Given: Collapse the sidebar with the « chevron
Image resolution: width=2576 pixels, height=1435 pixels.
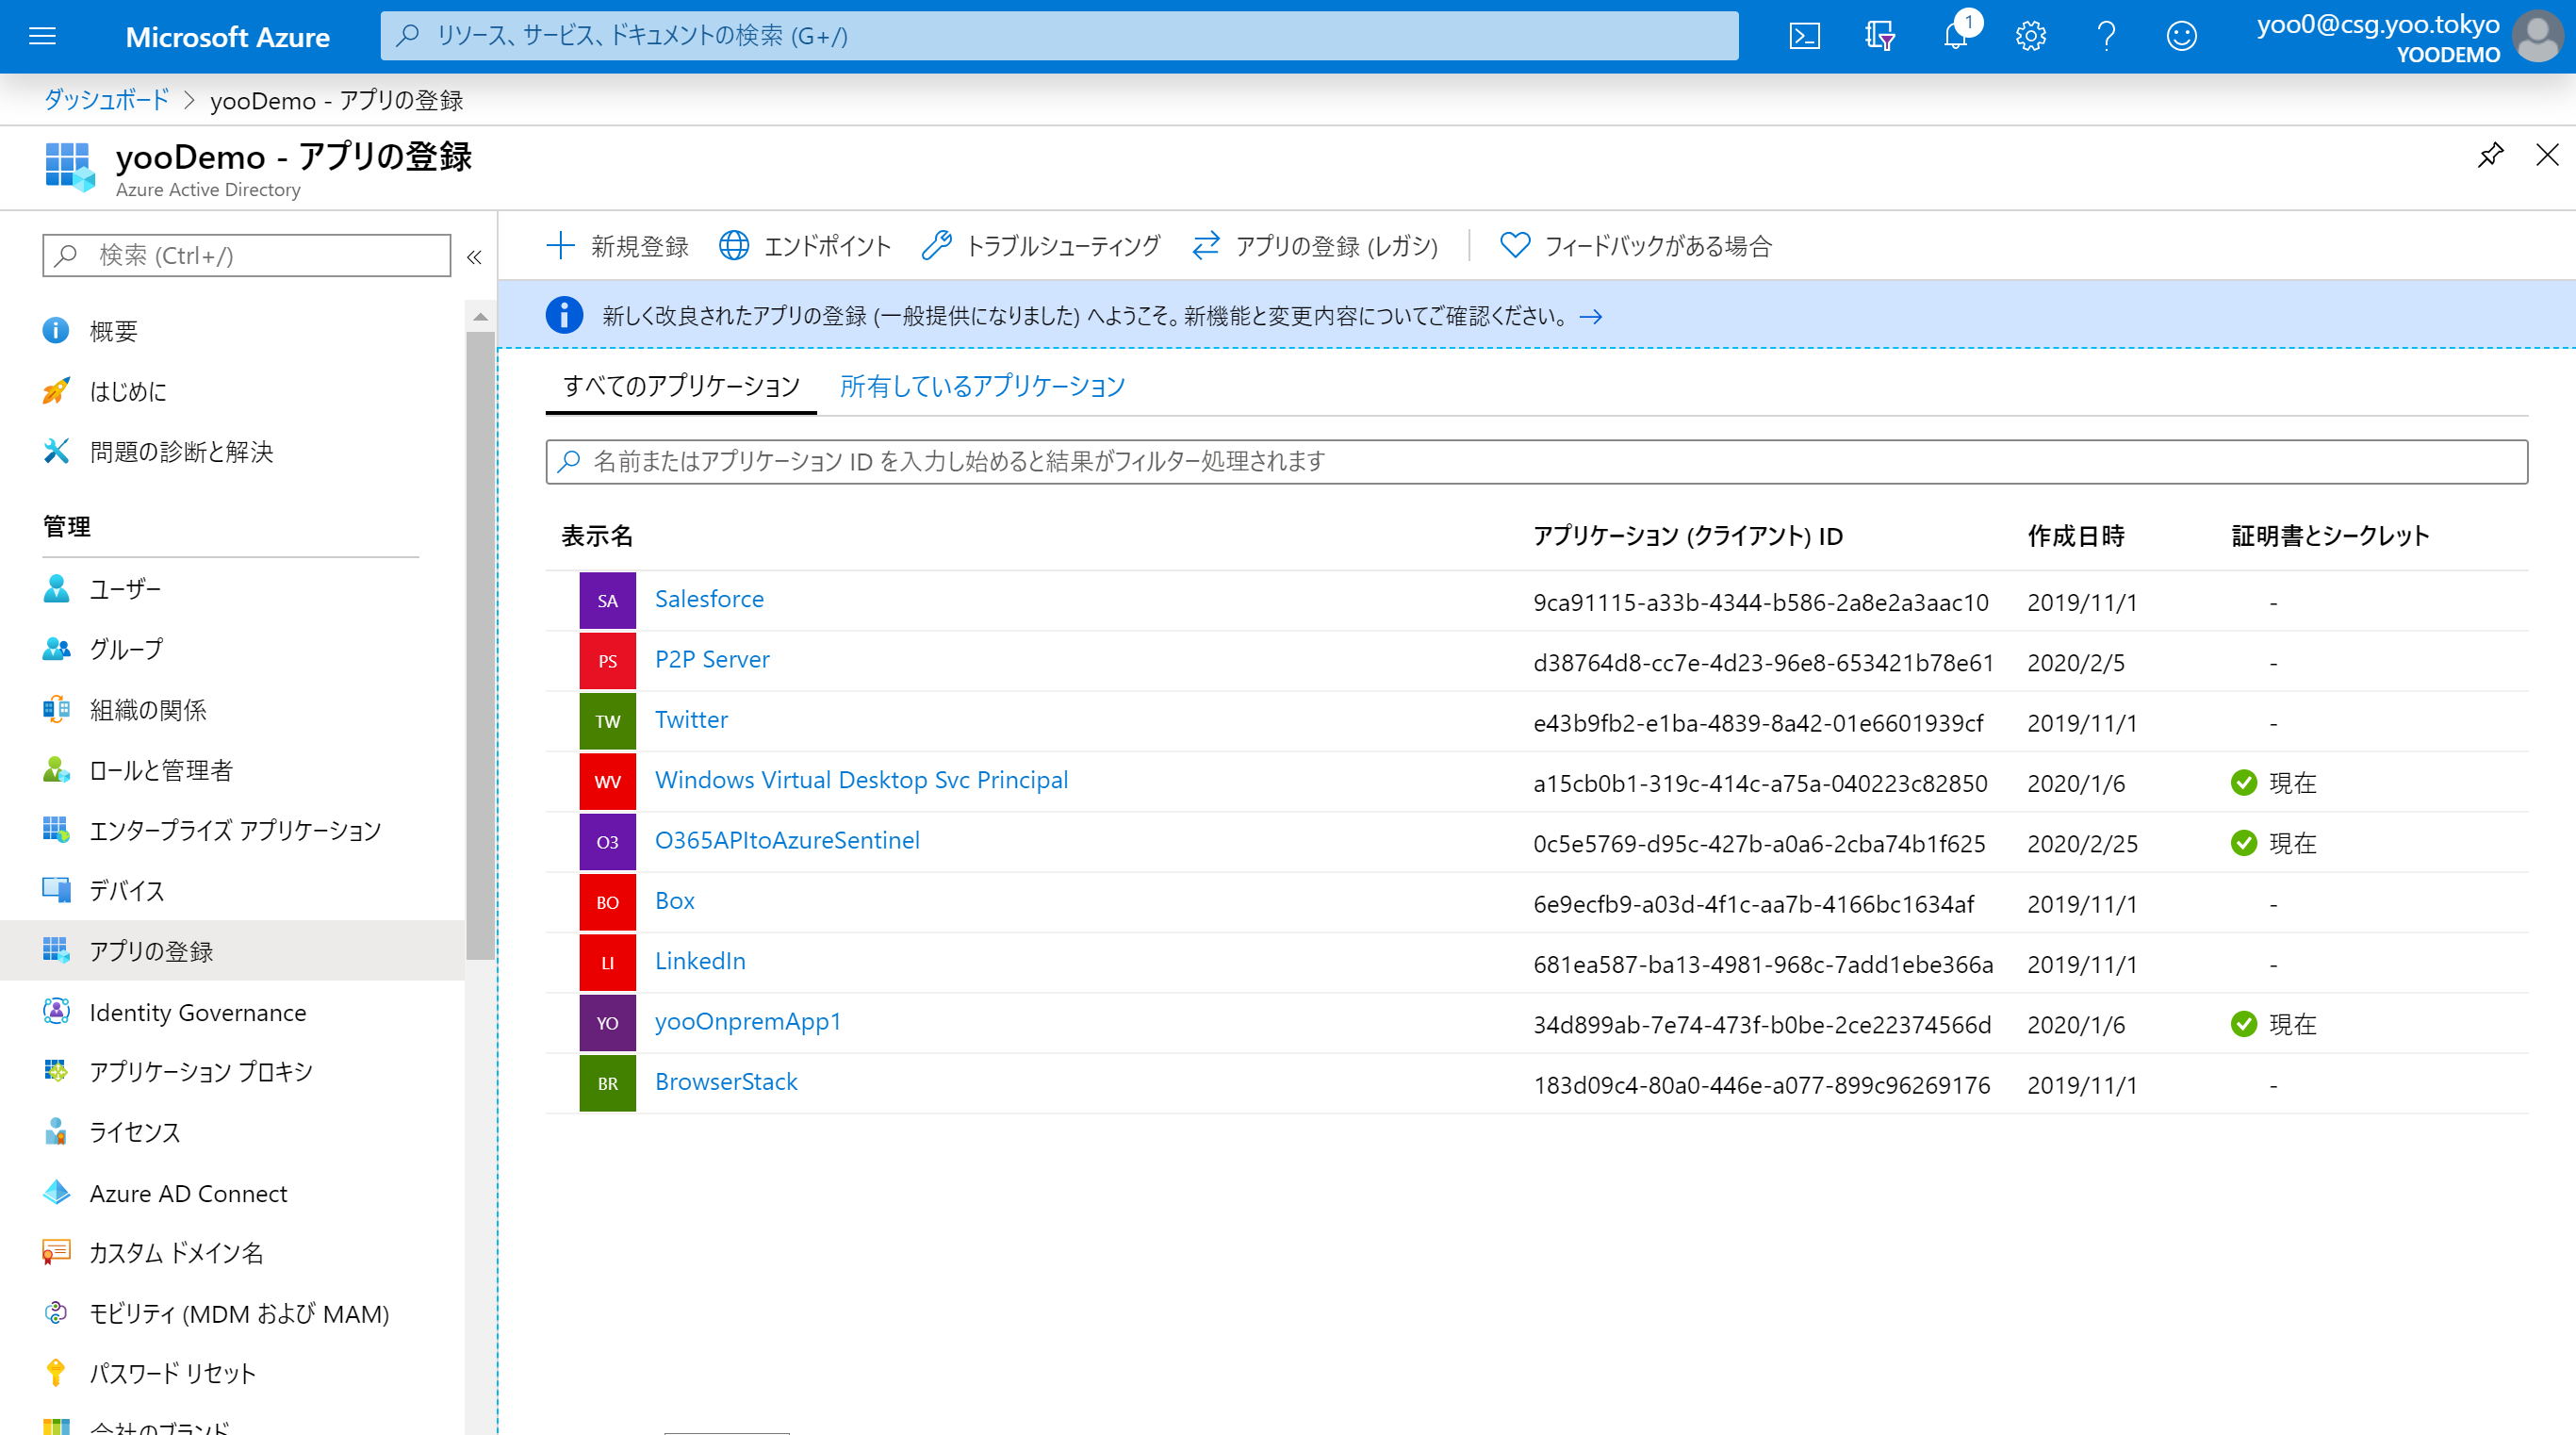Looking at the screenshot, I should coord(474,257).
